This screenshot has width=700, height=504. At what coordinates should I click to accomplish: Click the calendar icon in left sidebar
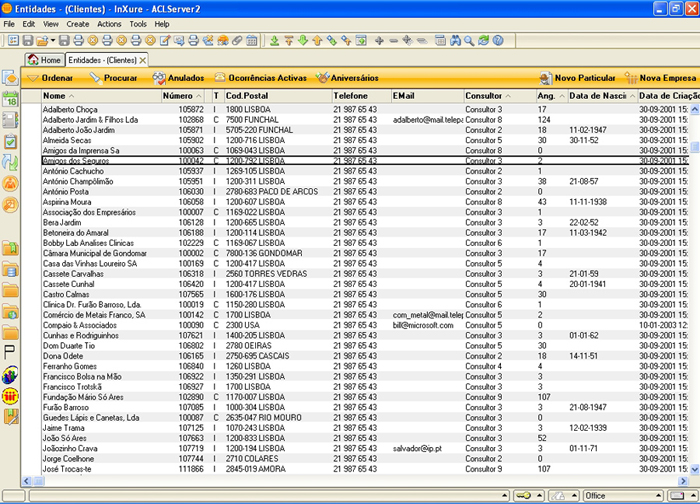tap(11, 99)
